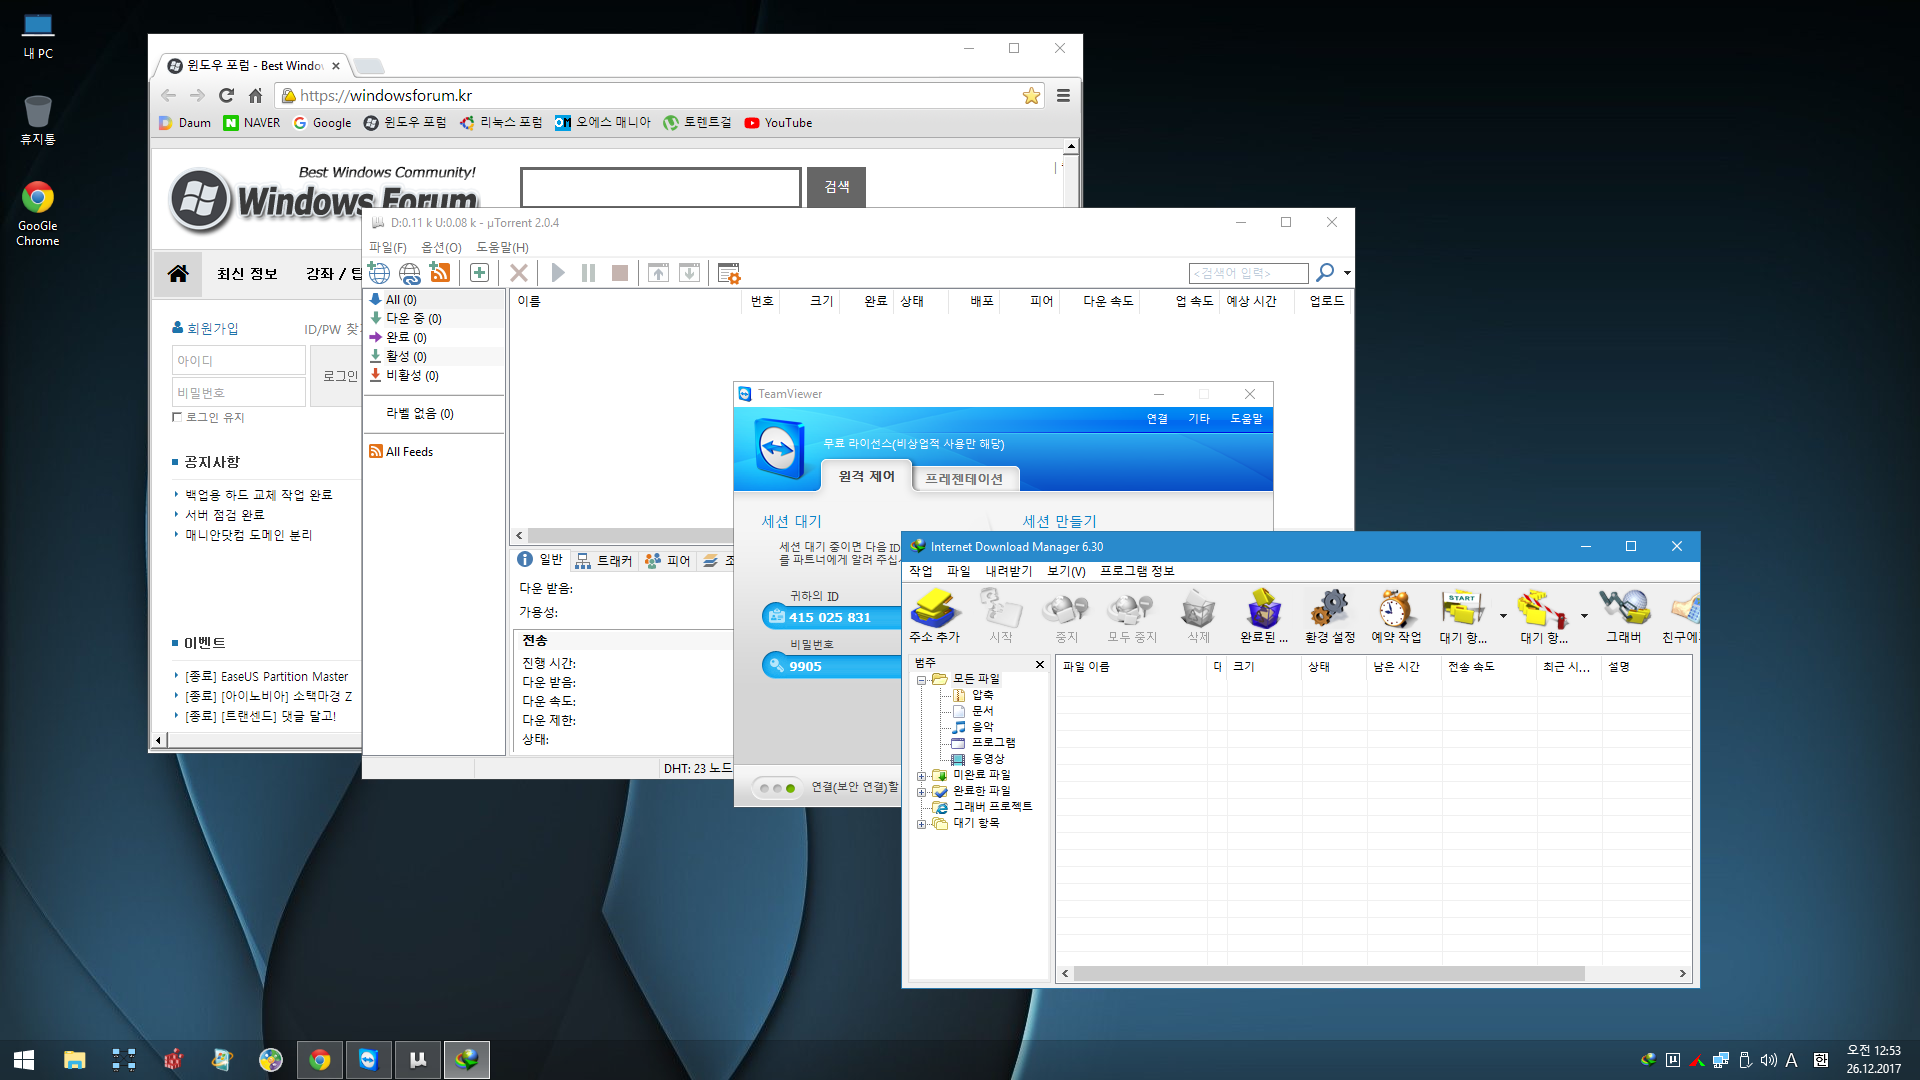Click the red X remove torrent icon
Screen dimensions: 1920x1080
pyautogui.click(x=519, y=273)
